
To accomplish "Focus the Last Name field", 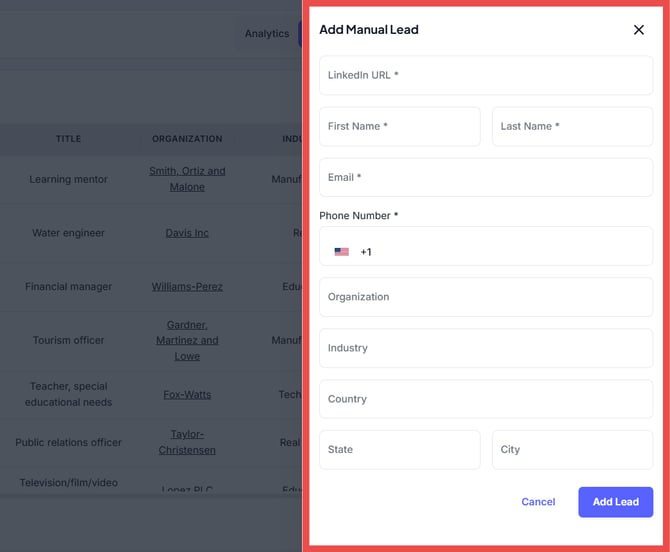I will coord(572,126).
